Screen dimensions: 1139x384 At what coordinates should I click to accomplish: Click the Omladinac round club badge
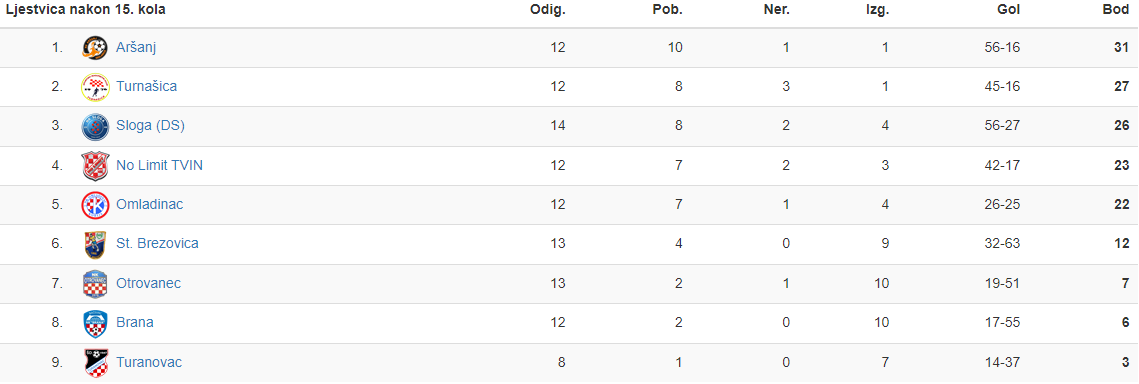pos(95,205)
